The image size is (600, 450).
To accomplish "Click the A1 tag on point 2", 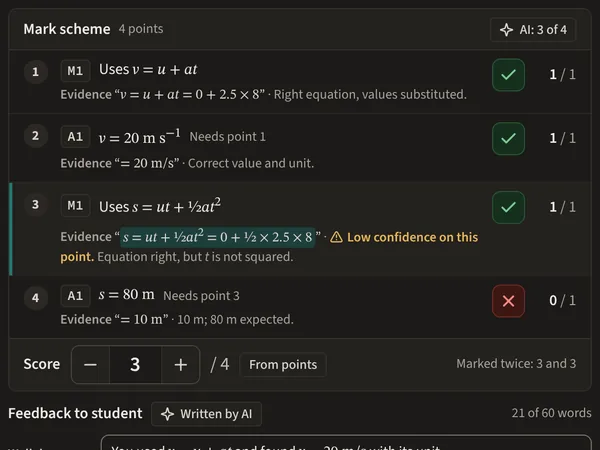I will [75, 137].
